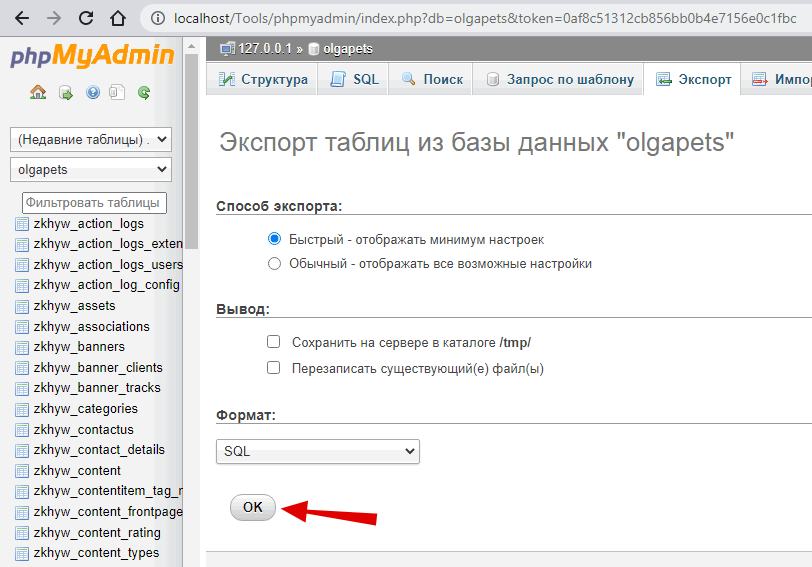
Task: Open the olgapets database dropdown
Action: pyautogui.click(x=91, y=169)
